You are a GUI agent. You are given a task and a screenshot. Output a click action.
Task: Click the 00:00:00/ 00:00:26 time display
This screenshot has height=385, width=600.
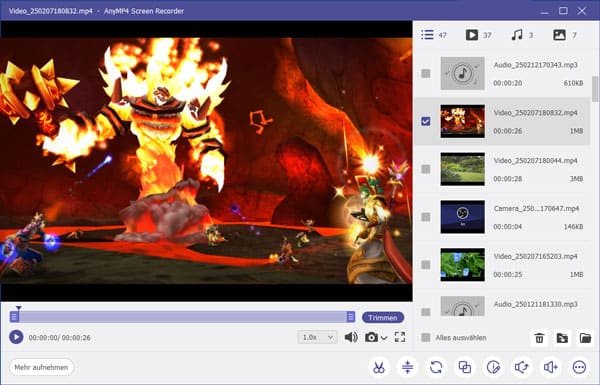coord(60,338)
